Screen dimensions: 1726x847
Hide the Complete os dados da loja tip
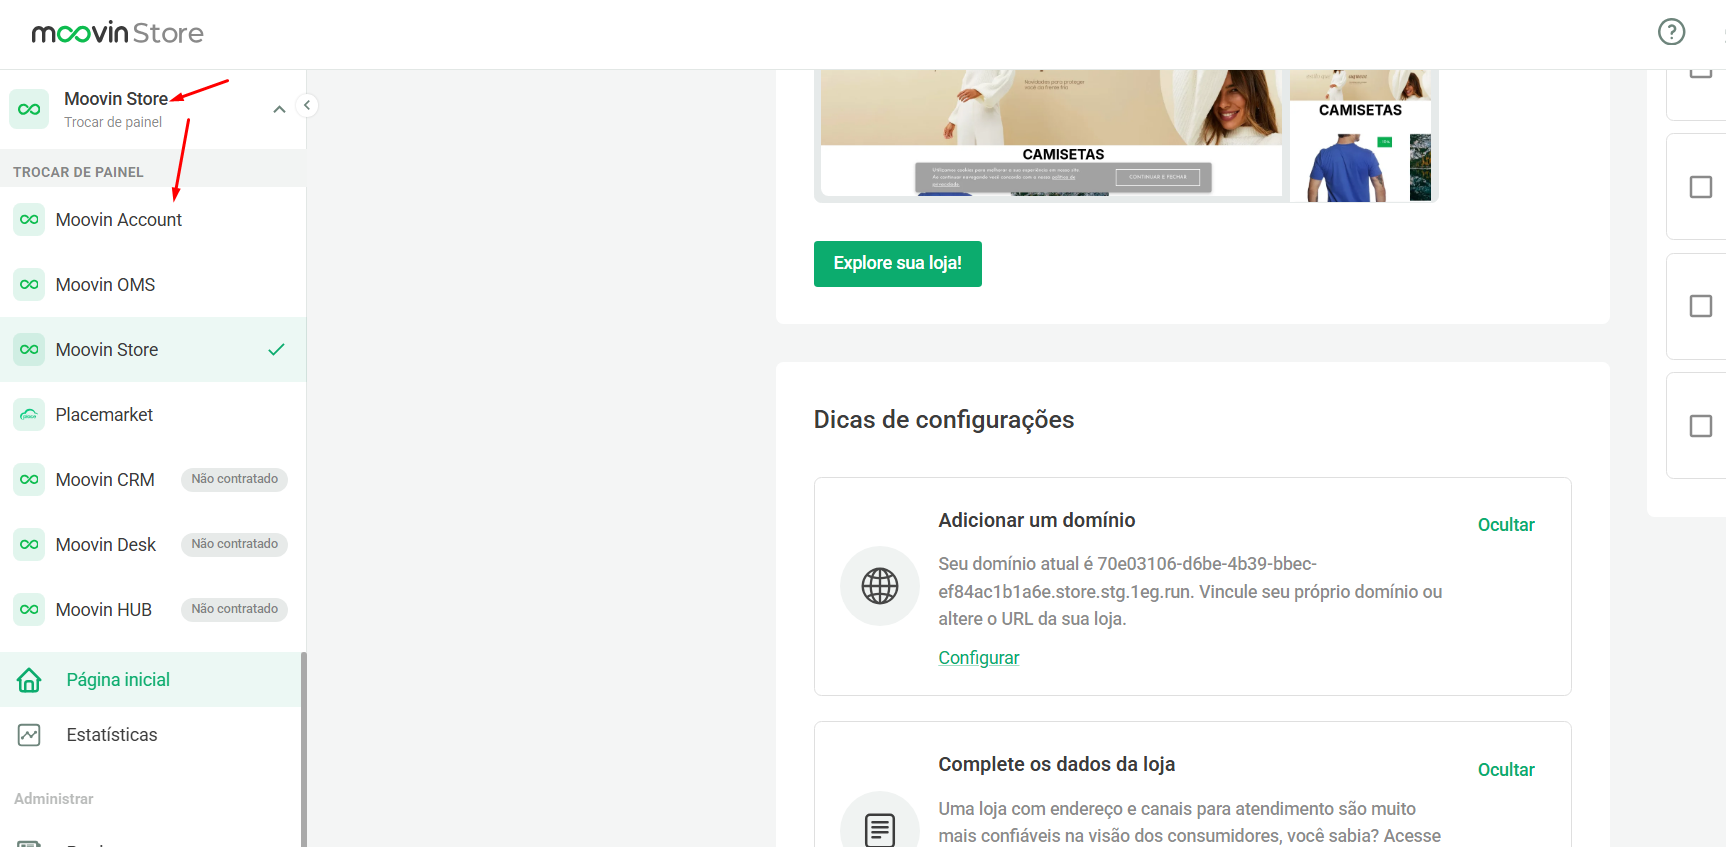tap(1506, 770)
